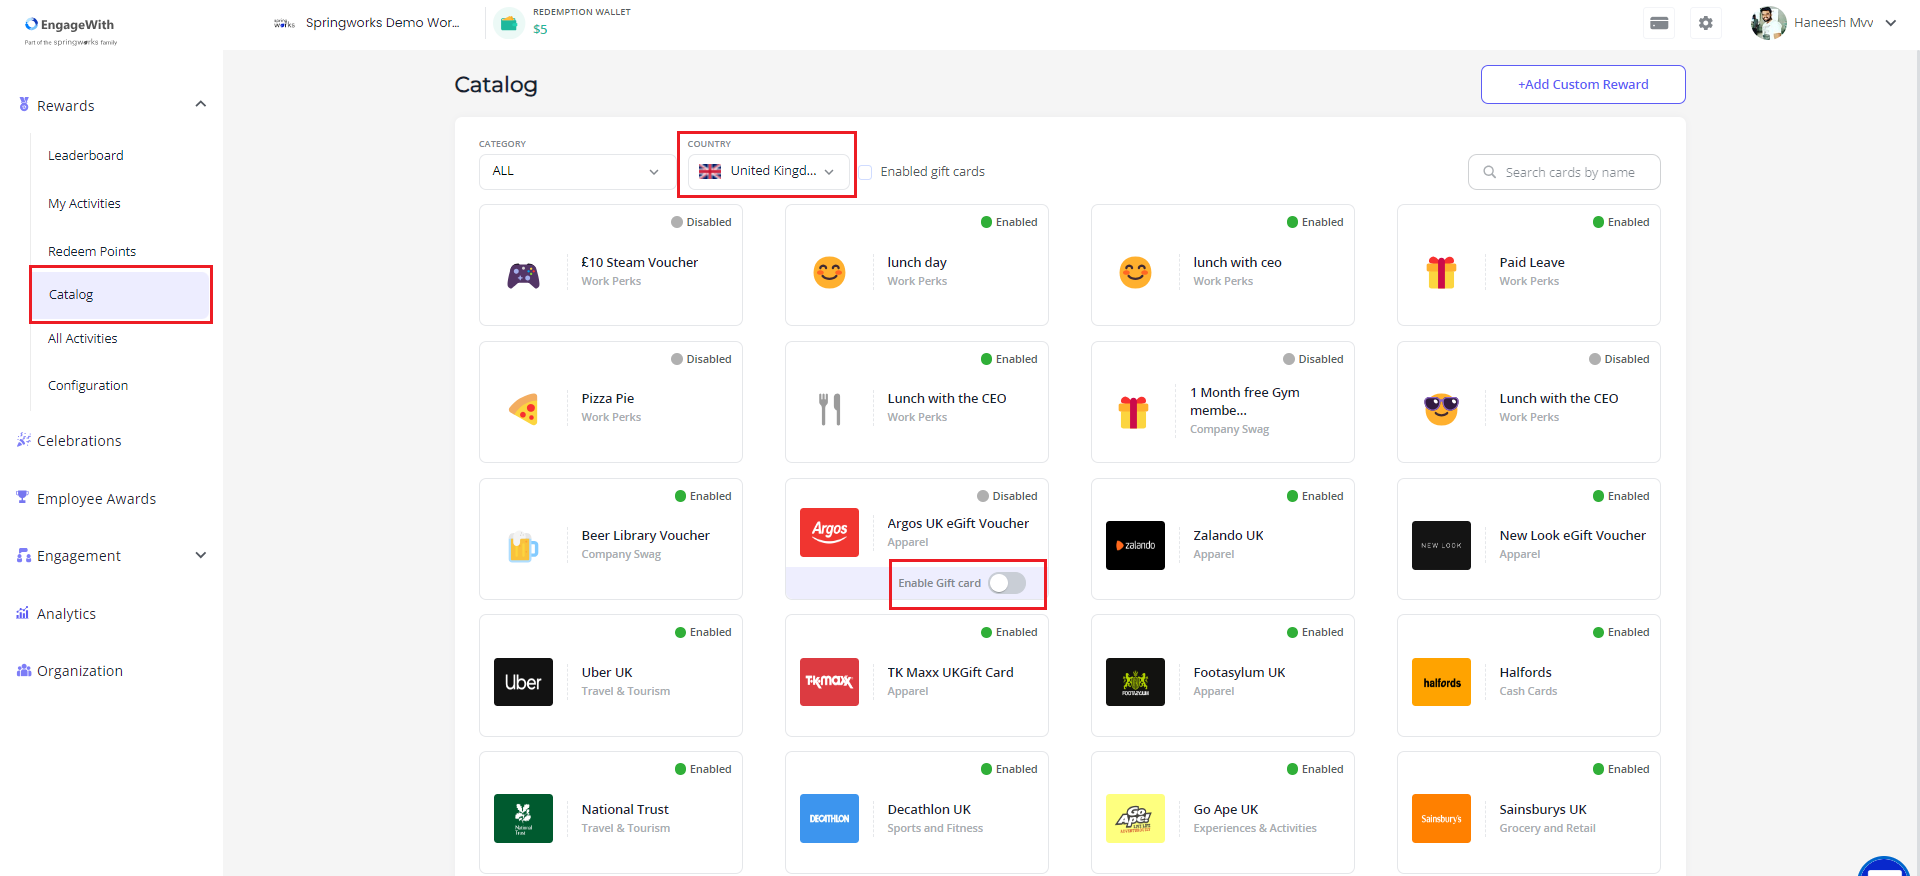Expand the Engagement section chevron

[x=201, y=555]
